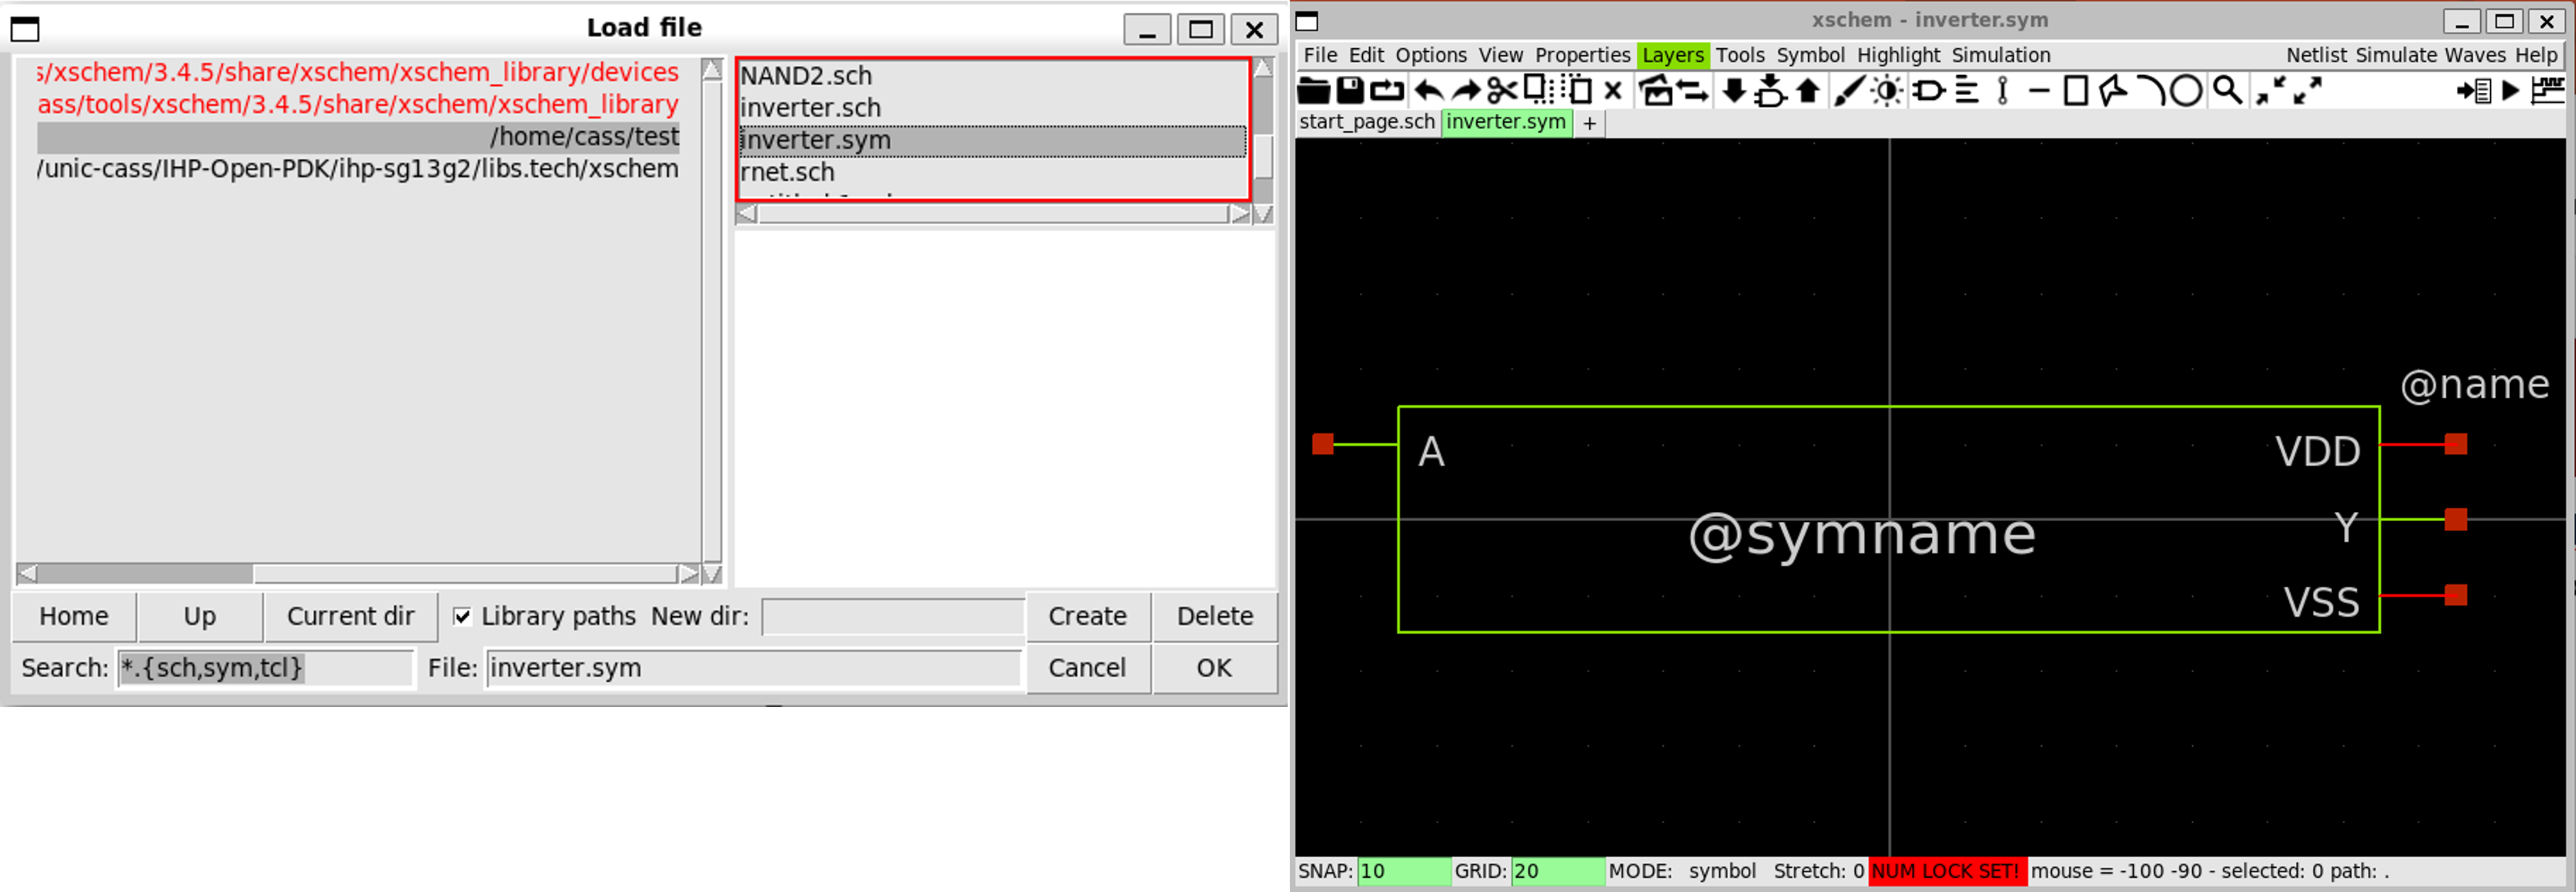Click the Search filter input field
This screenshot has width=2576, height=892.
coord(265,668)
